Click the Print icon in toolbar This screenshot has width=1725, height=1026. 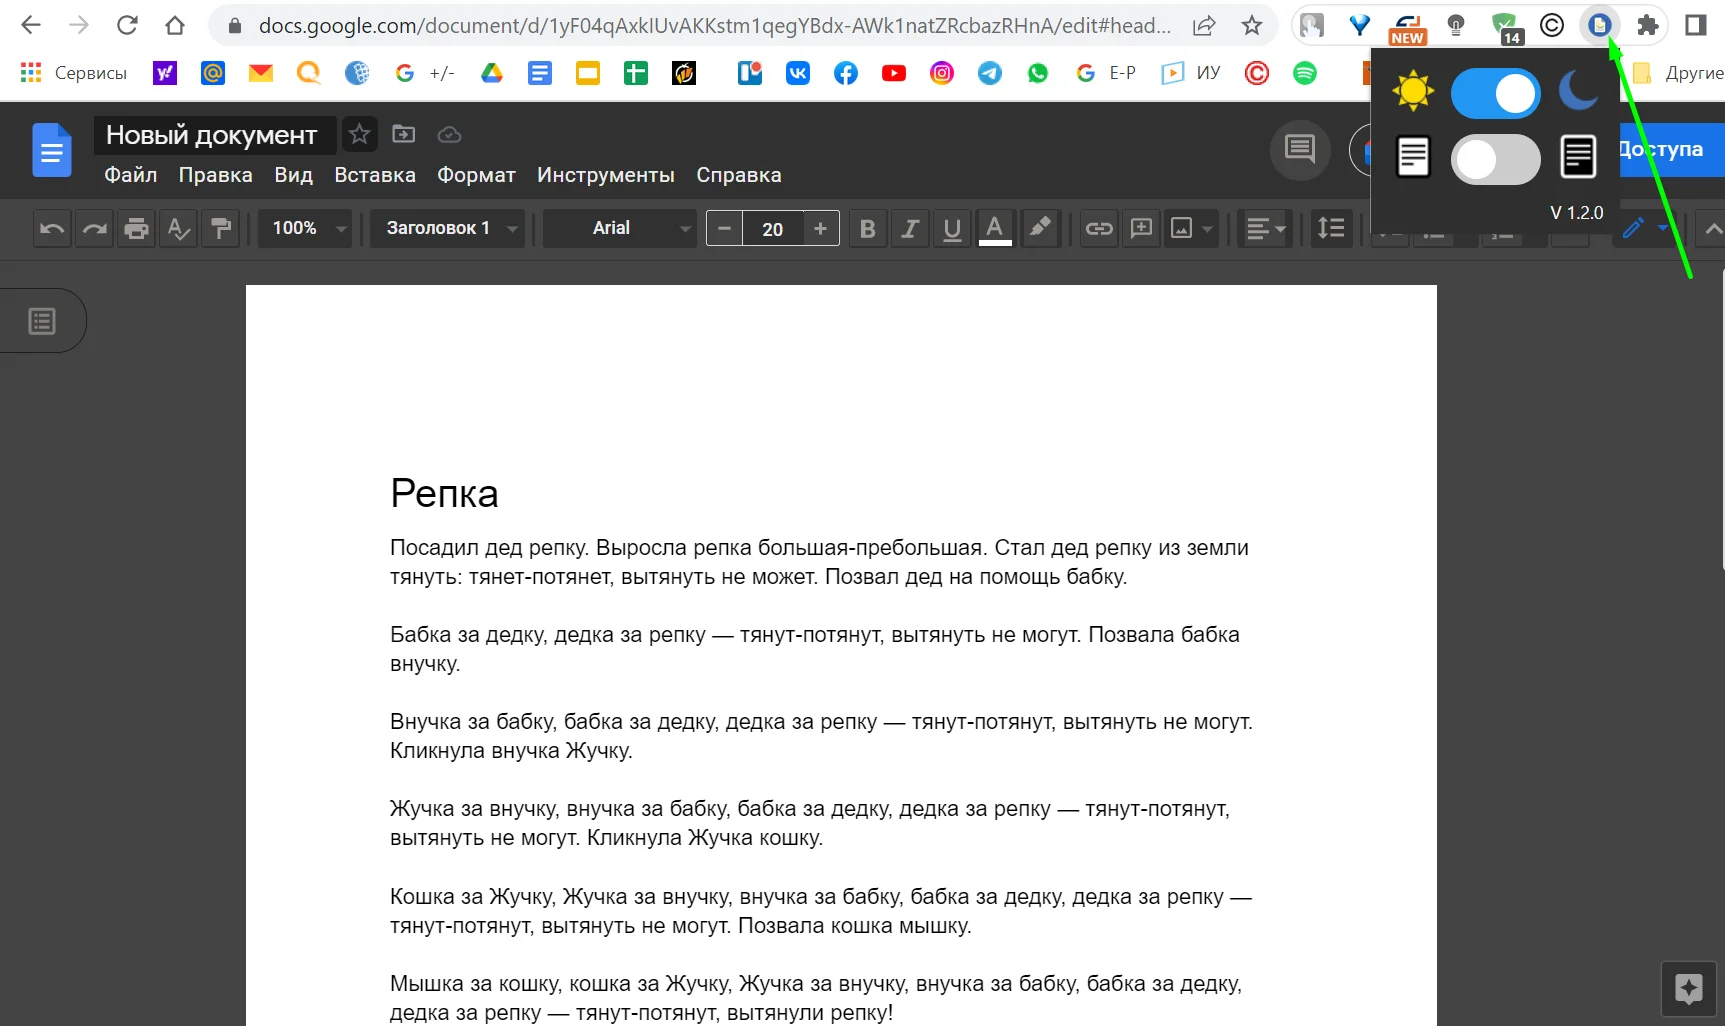click(x=136, y=229)
